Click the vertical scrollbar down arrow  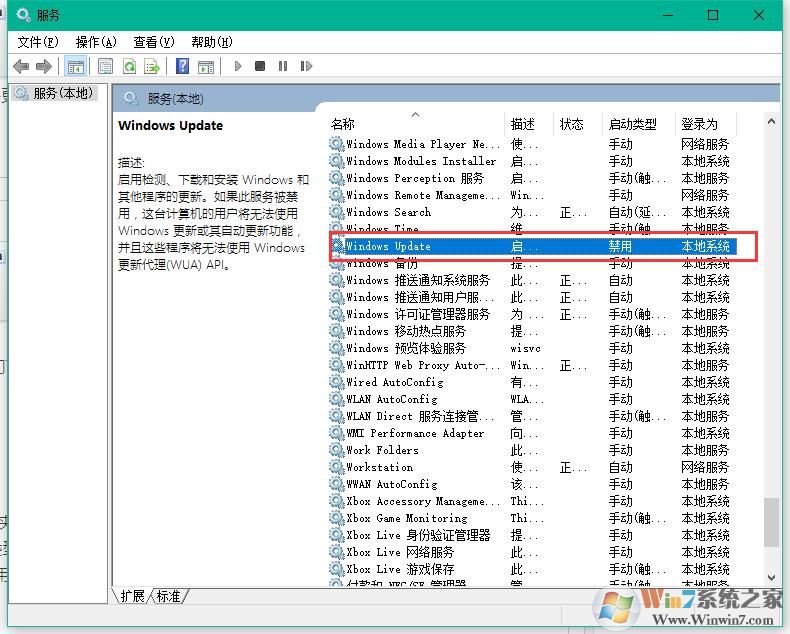pyautogui.click(x=771, y=578)
